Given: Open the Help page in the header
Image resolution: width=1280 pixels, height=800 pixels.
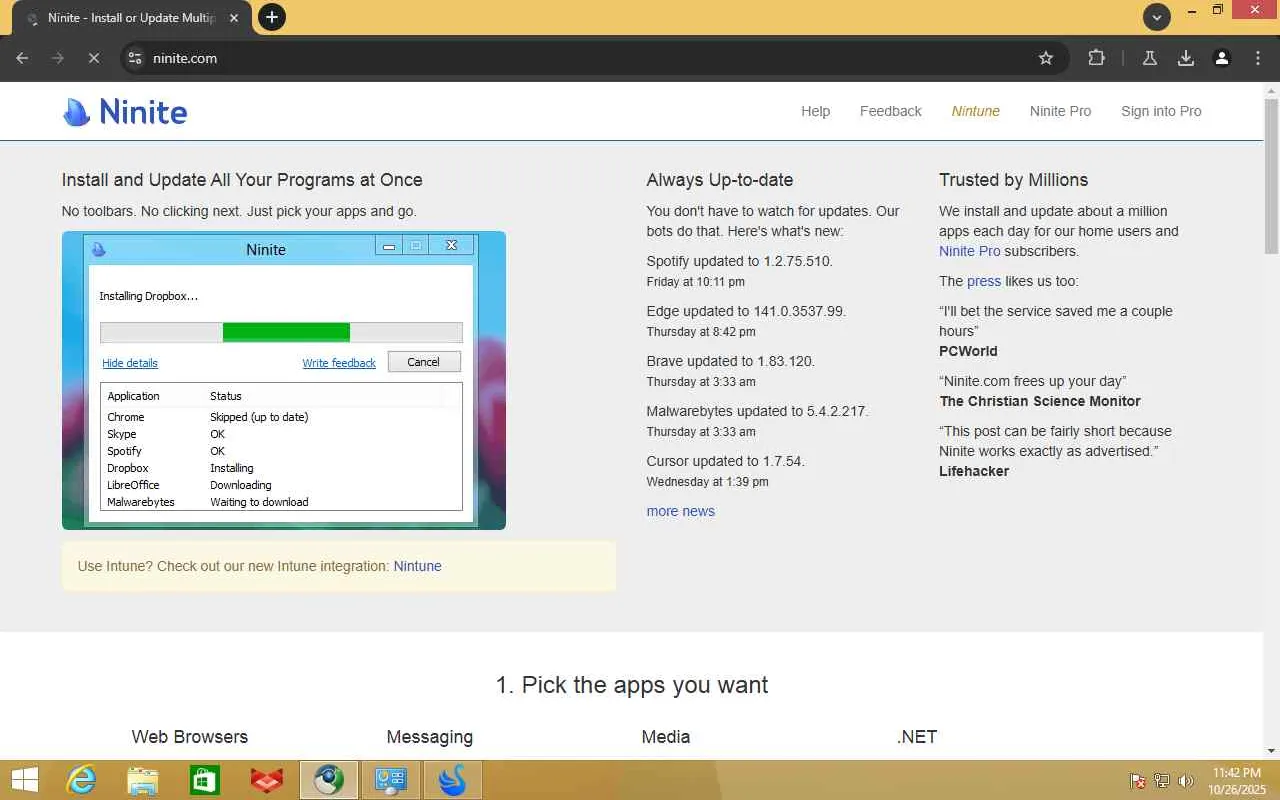Looking at the screenshot, I should click(x=815, y=111).
